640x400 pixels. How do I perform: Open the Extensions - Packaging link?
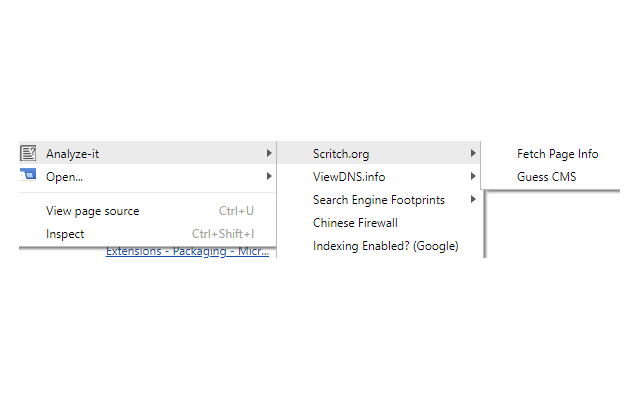point(187,252)
